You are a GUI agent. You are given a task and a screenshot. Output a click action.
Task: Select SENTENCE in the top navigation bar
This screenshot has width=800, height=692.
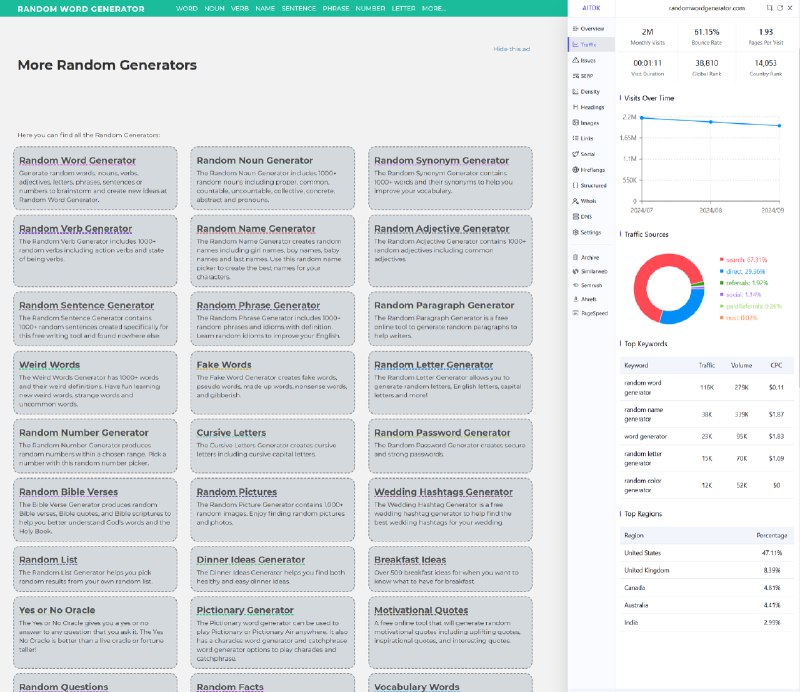coord(298,9)
